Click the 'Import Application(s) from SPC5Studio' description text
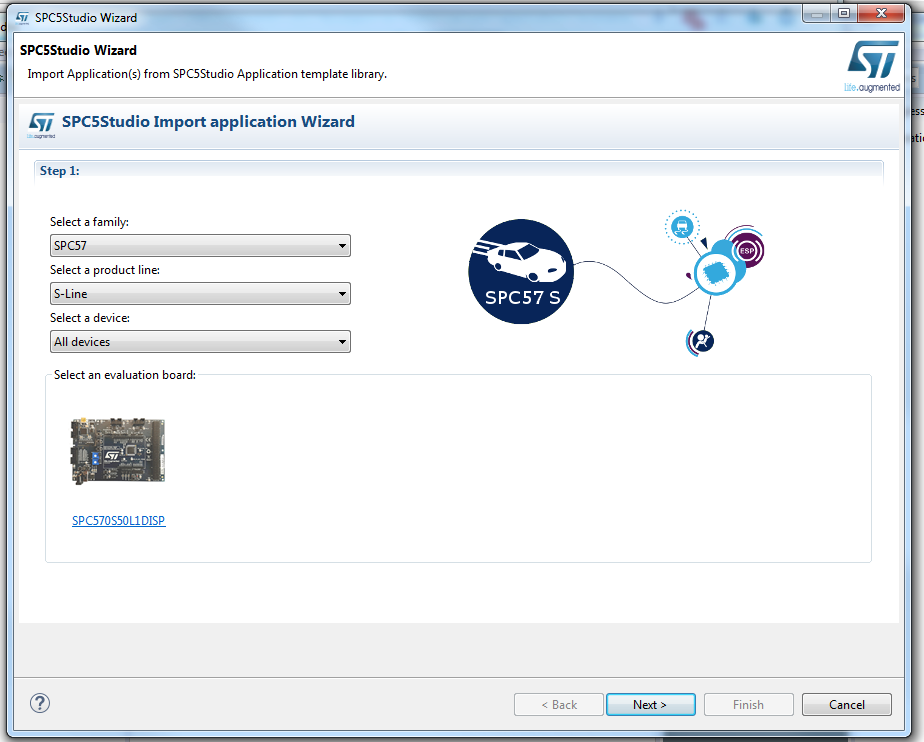Screen dimensions: 924x742 coord(207,74)
